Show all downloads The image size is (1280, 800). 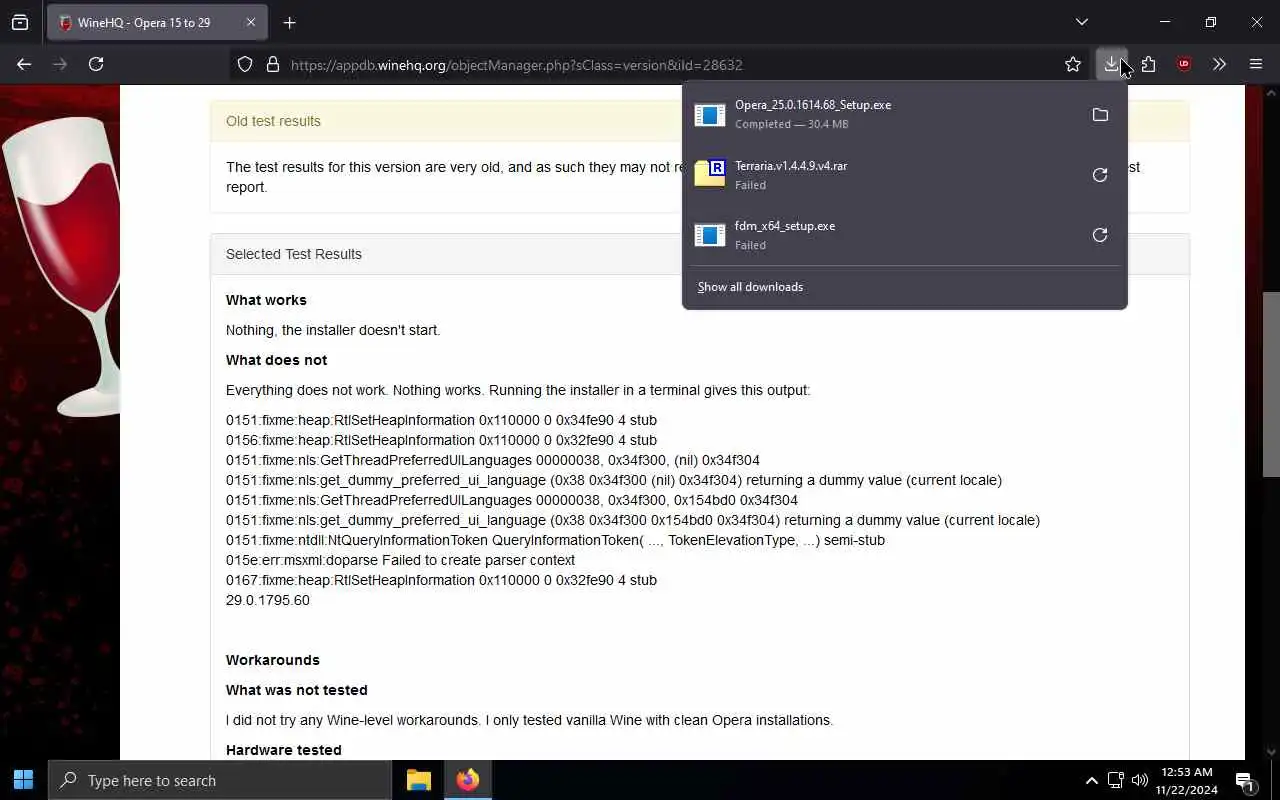750,287
